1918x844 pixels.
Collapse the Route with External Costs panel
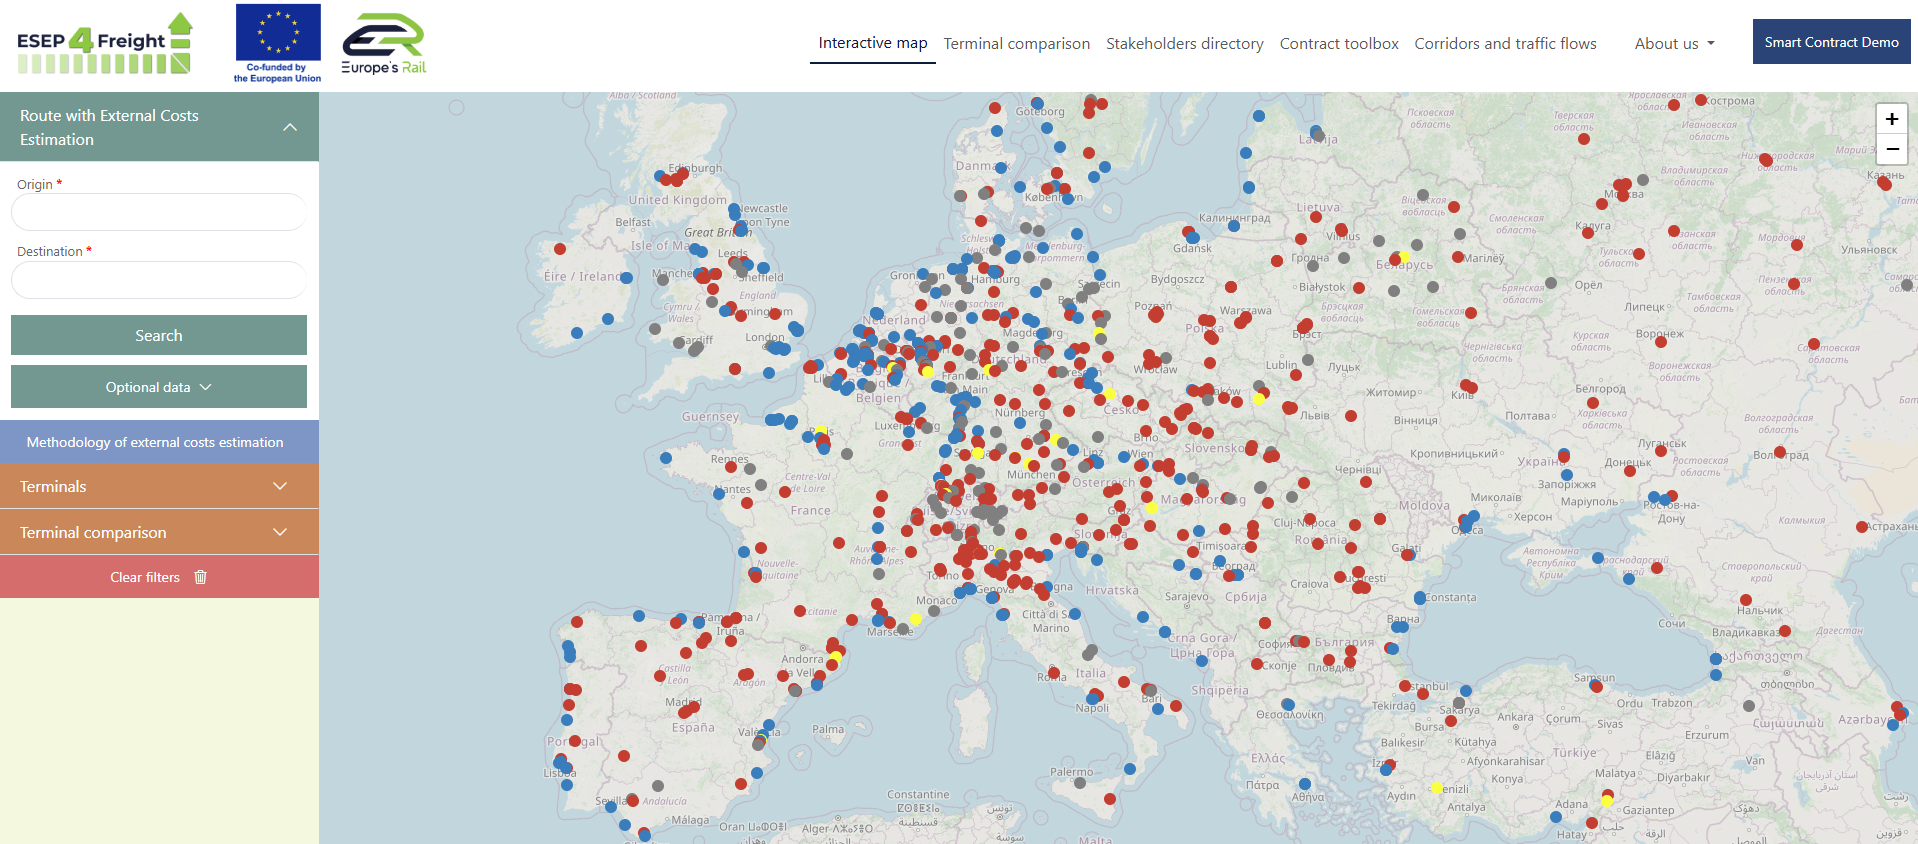290,127
